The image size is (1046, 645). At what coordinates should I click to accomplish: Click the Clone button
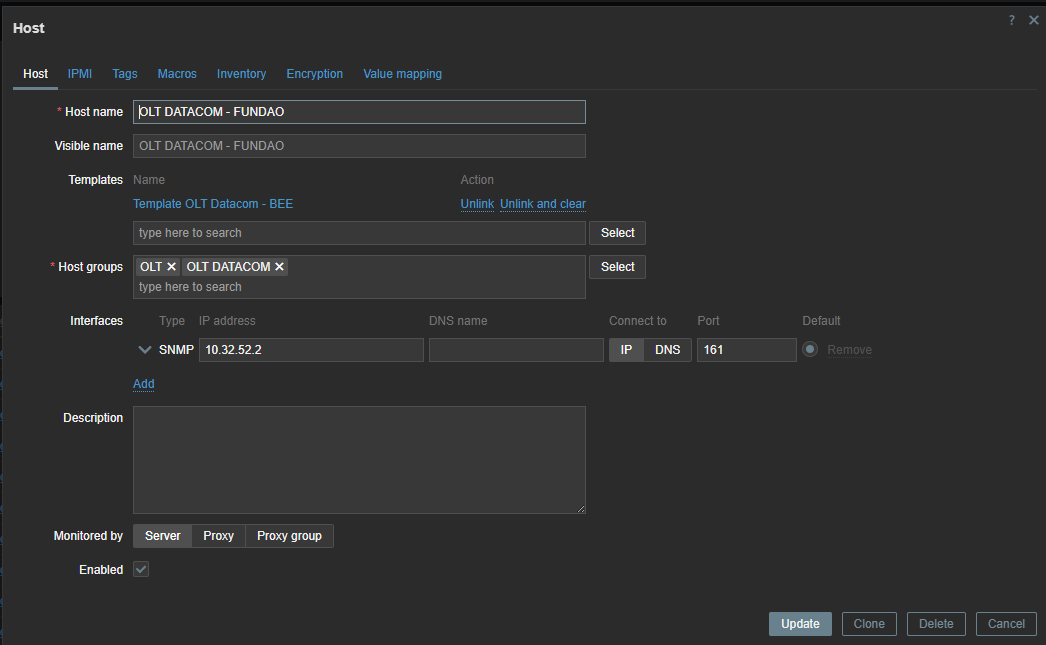(869, 624)
